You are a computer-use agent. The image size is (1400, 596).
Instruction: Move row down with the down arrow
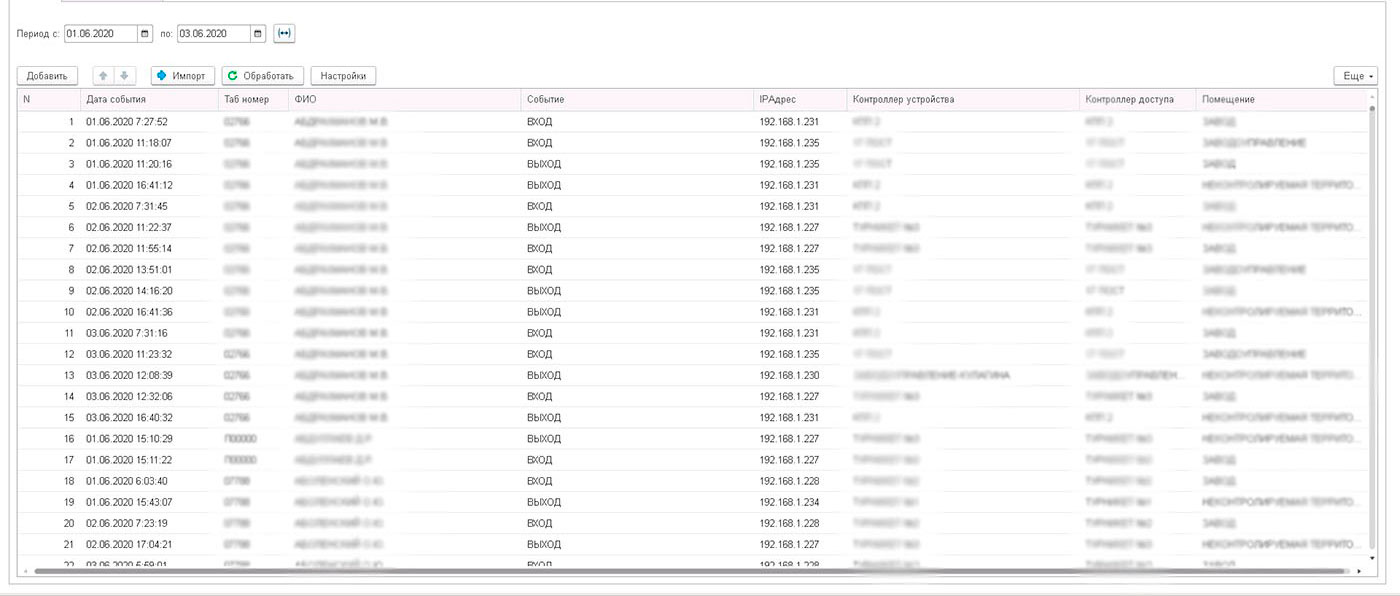click(x=124, y=76)
